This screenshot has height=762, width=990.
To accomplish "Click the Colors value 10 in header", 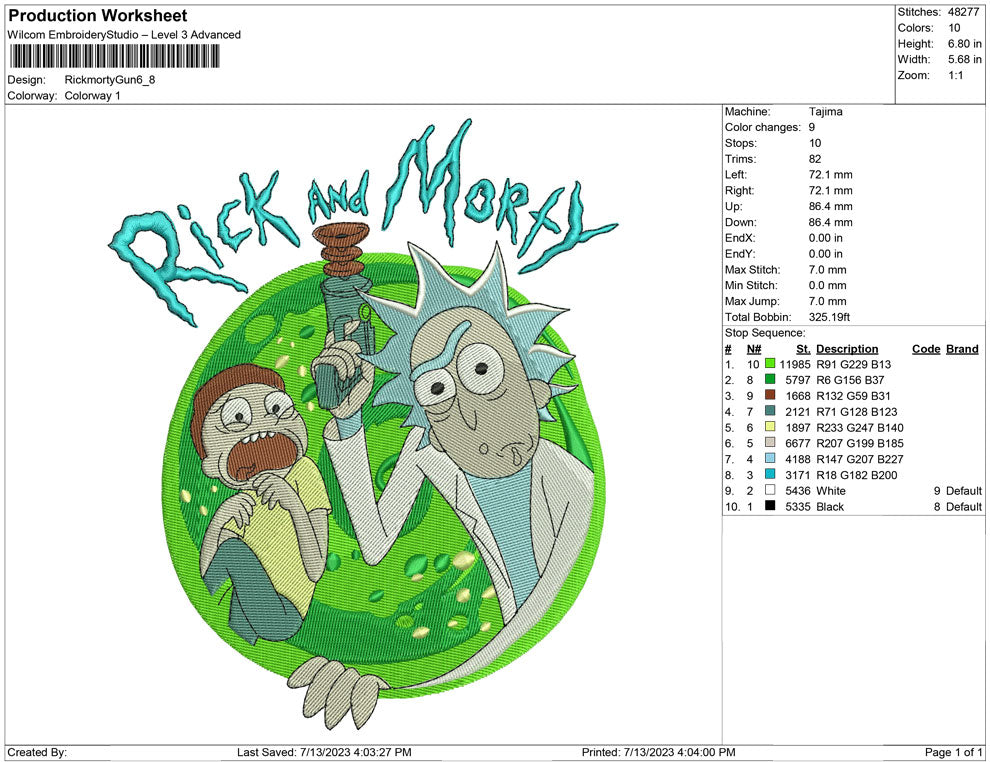I will 954,28.
